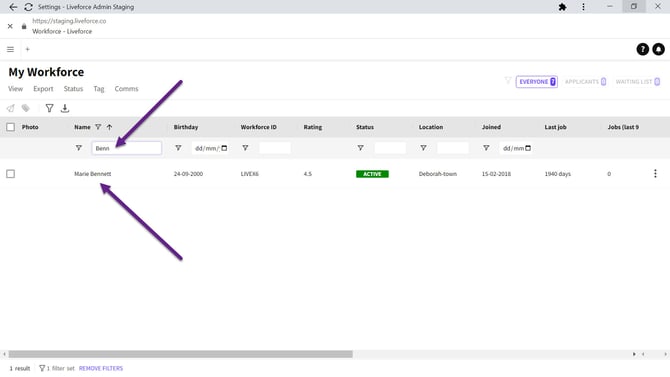Open Workforce ID filter operator funnel
The width and height of the screenshot is (670, 377).
245,148
